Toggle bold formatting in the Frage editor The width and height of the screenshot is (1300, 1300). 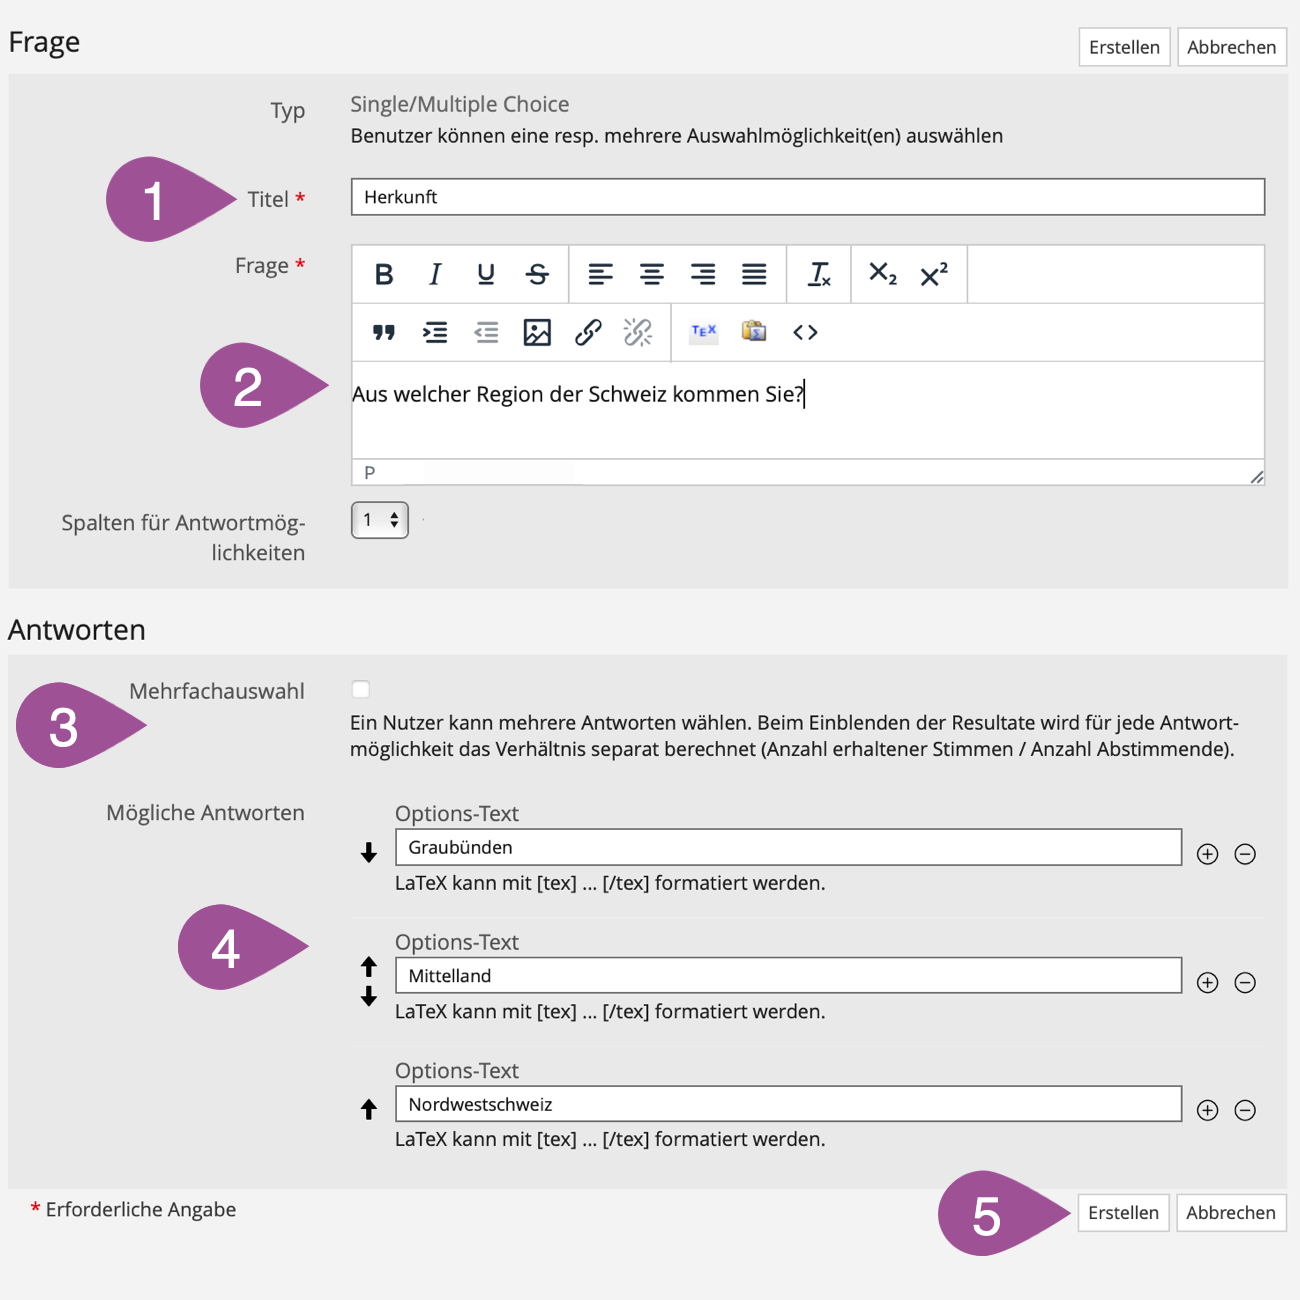384,274
